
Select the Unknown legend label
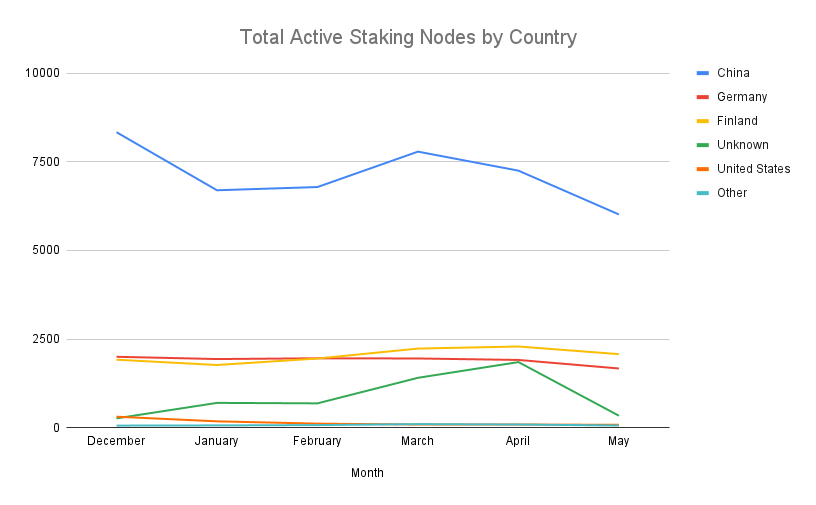[x=742, y=145]
